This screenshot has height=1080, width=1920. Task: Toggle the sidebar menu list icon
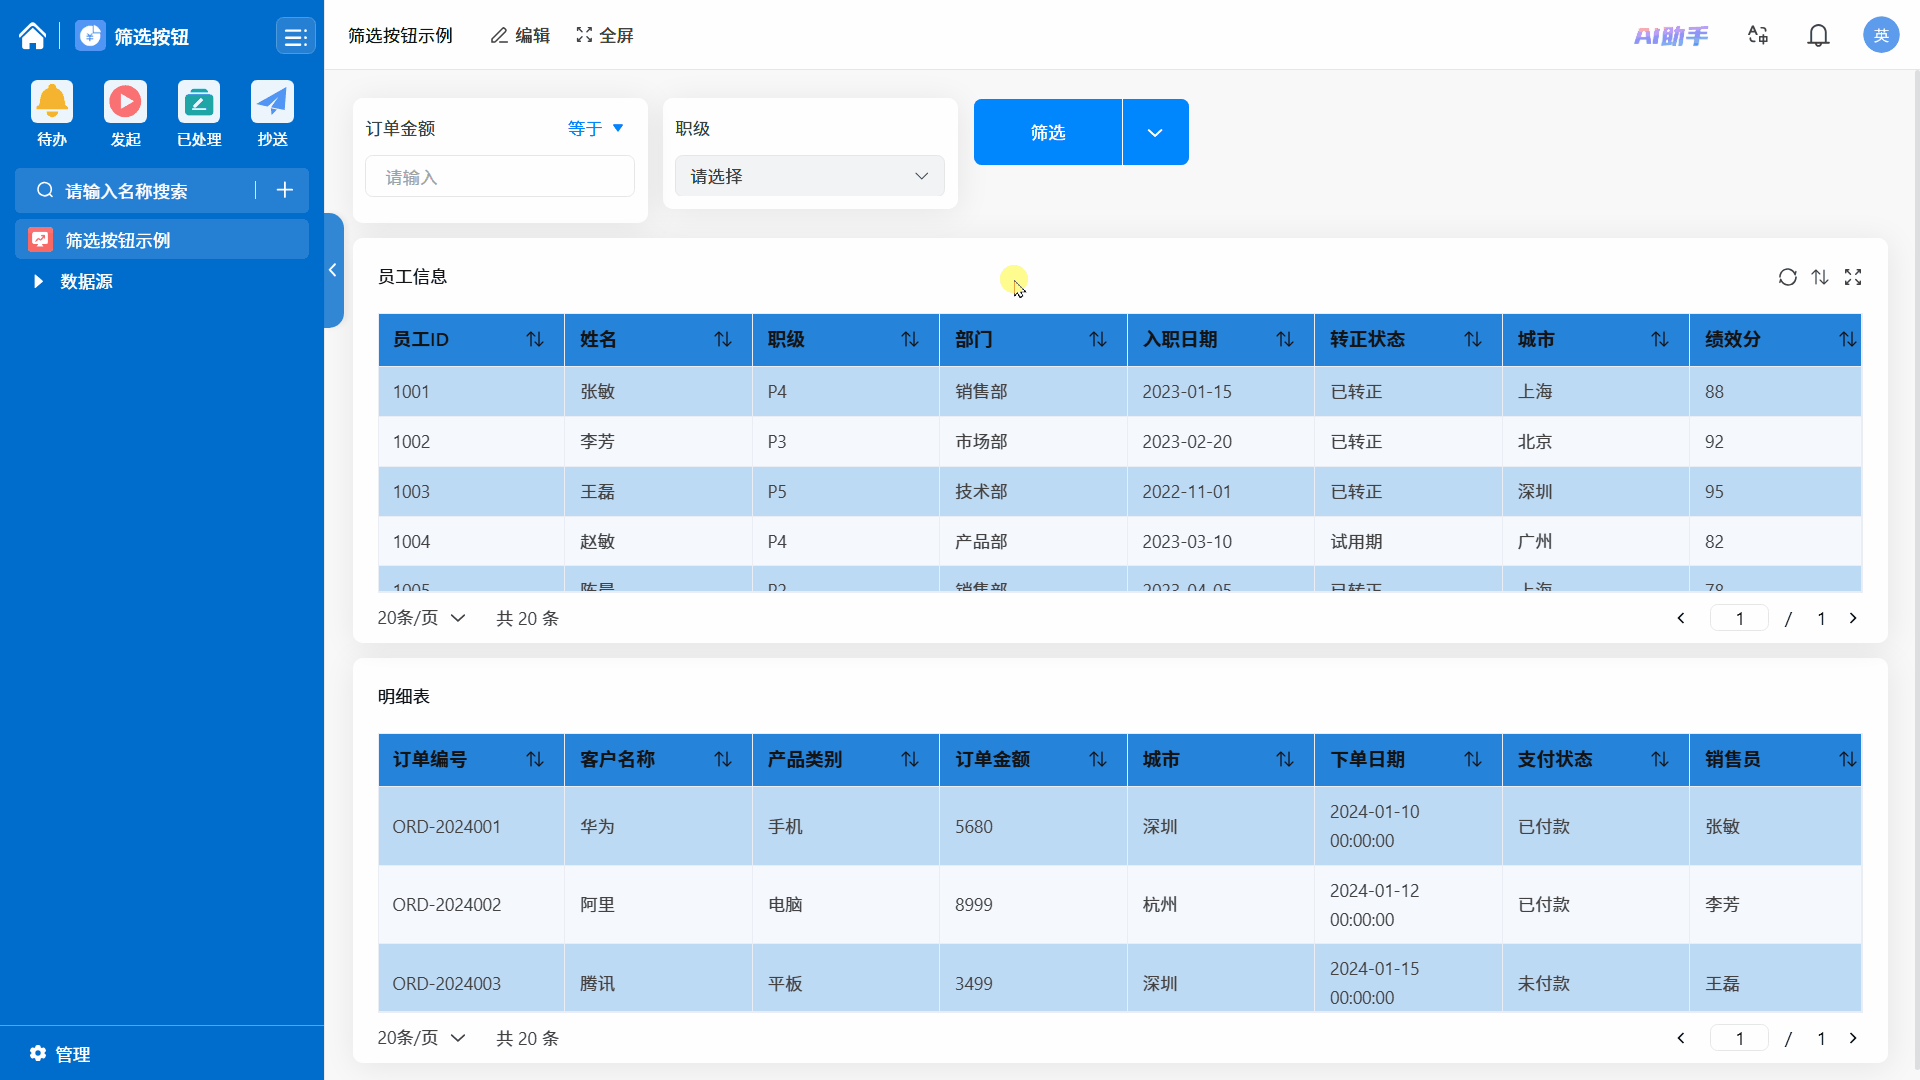(x=295, y=37)
